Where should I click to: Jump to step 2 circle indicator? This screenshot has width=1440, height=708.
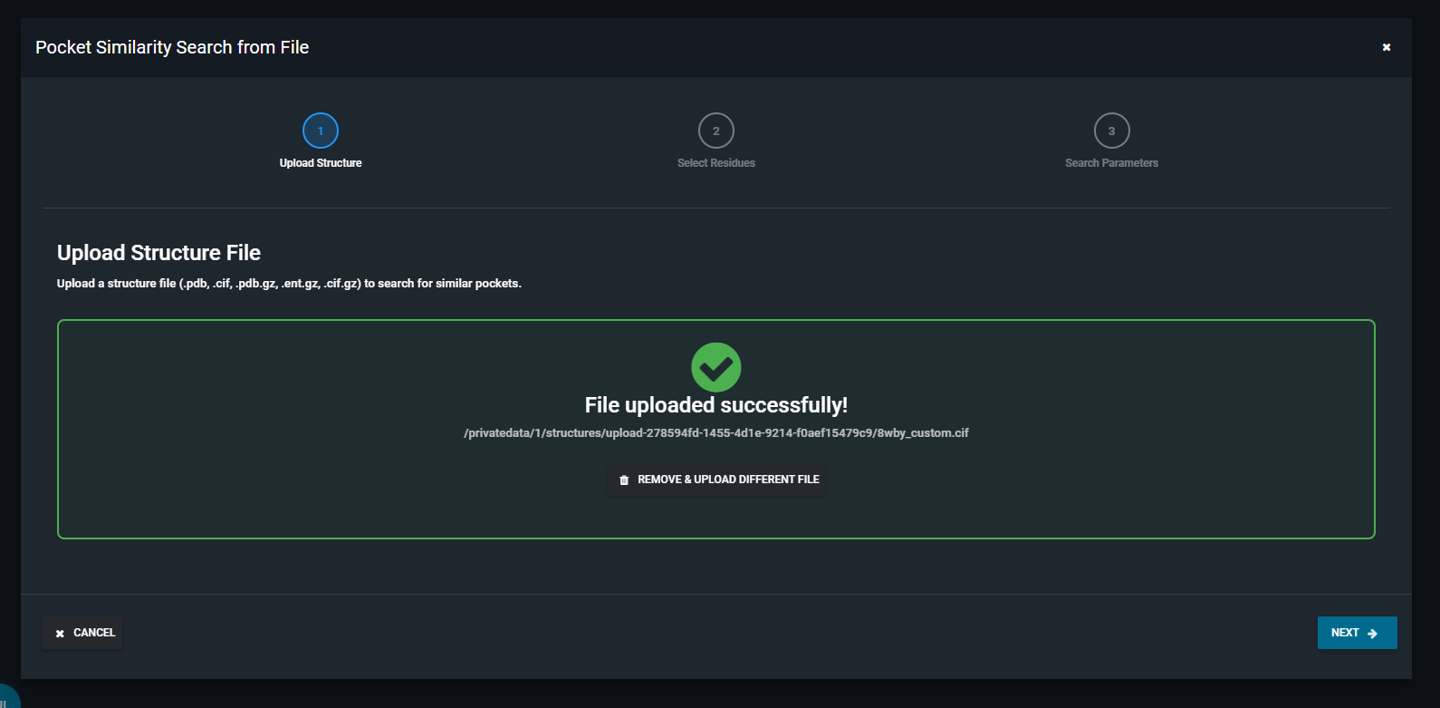pos(716,131)
